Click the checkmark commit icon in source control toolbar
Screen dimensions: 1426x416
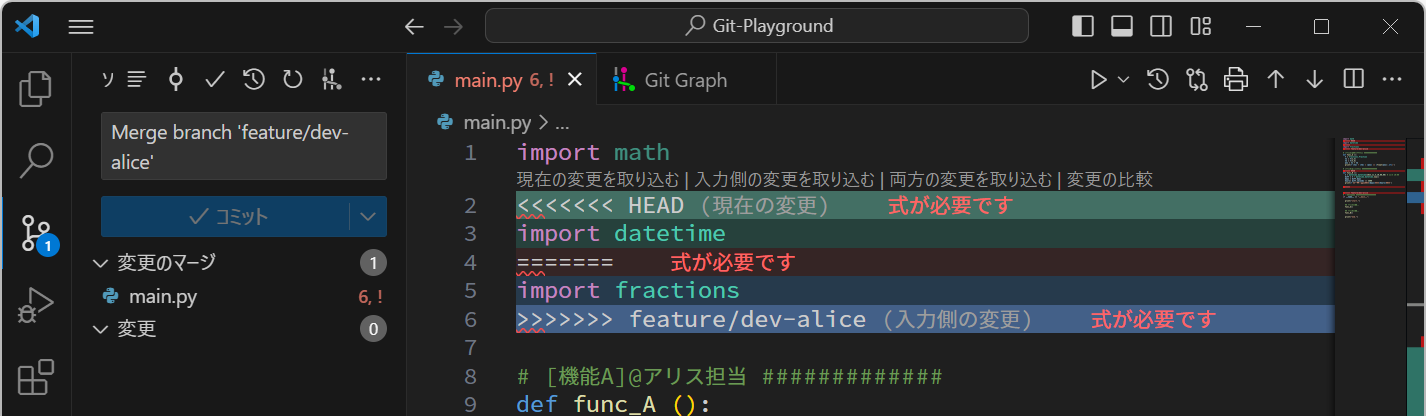215,80
